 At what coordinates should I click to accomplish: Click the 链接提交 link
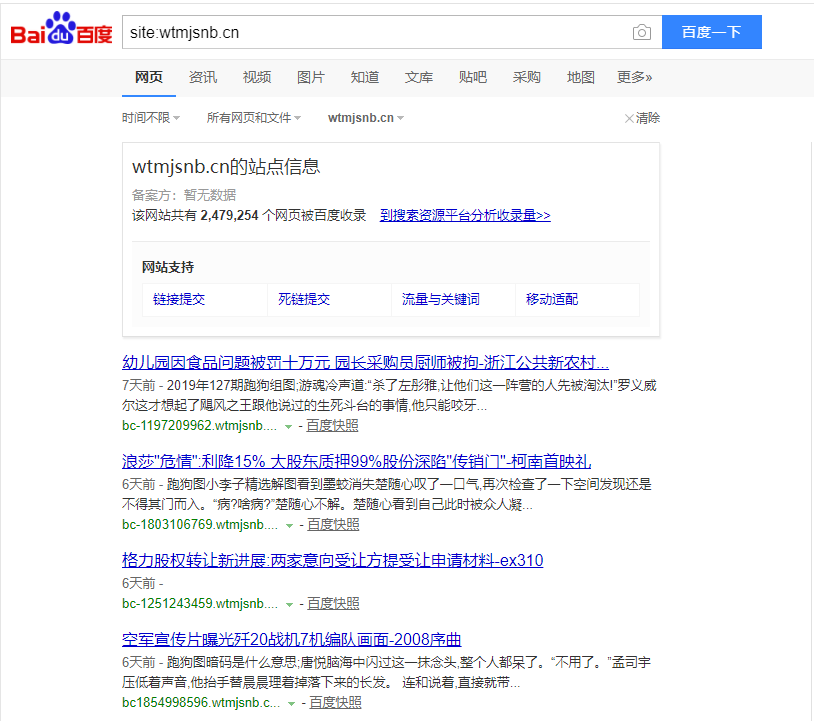click(179, 300)
